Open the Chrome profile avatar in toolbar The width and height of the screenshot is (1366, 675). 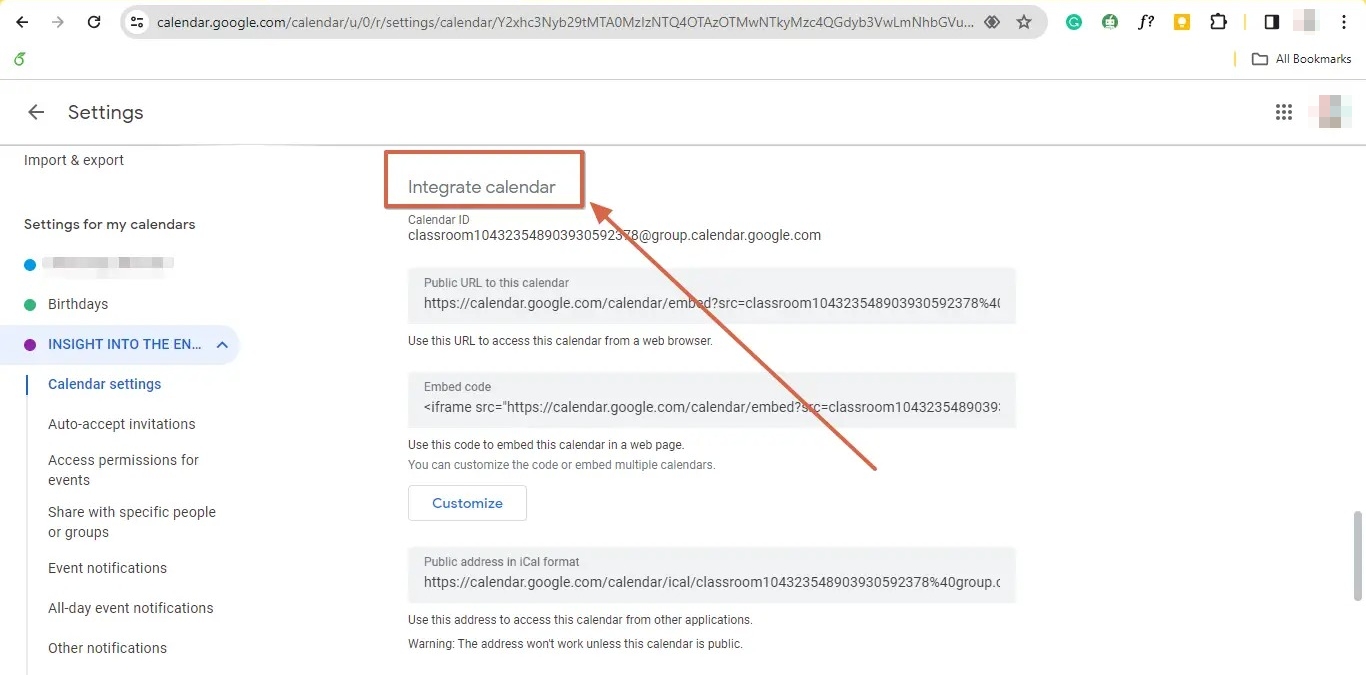(1307, 22)
